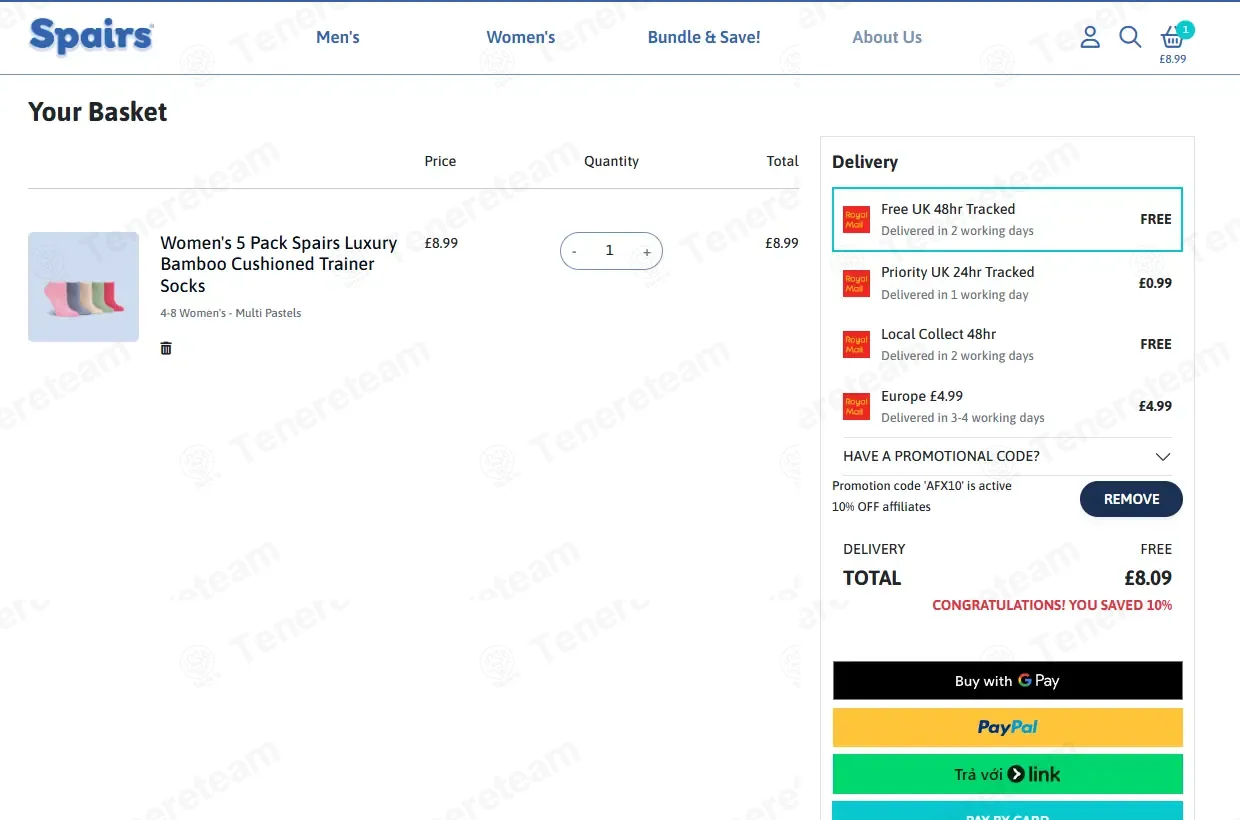The image size is (1240, 820).
Task: Click Congratulations! You saved 10% message
Action: pos(1052,605)
